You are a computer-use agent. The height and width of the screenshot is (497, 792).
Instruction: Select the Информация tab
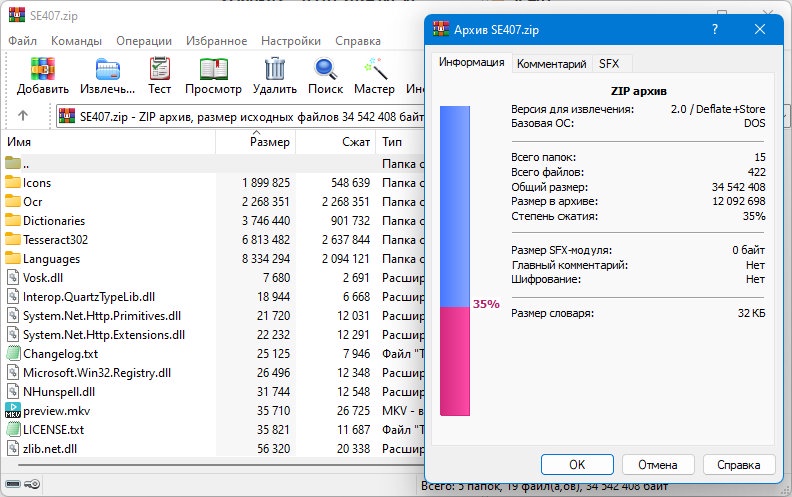point(471,62)
